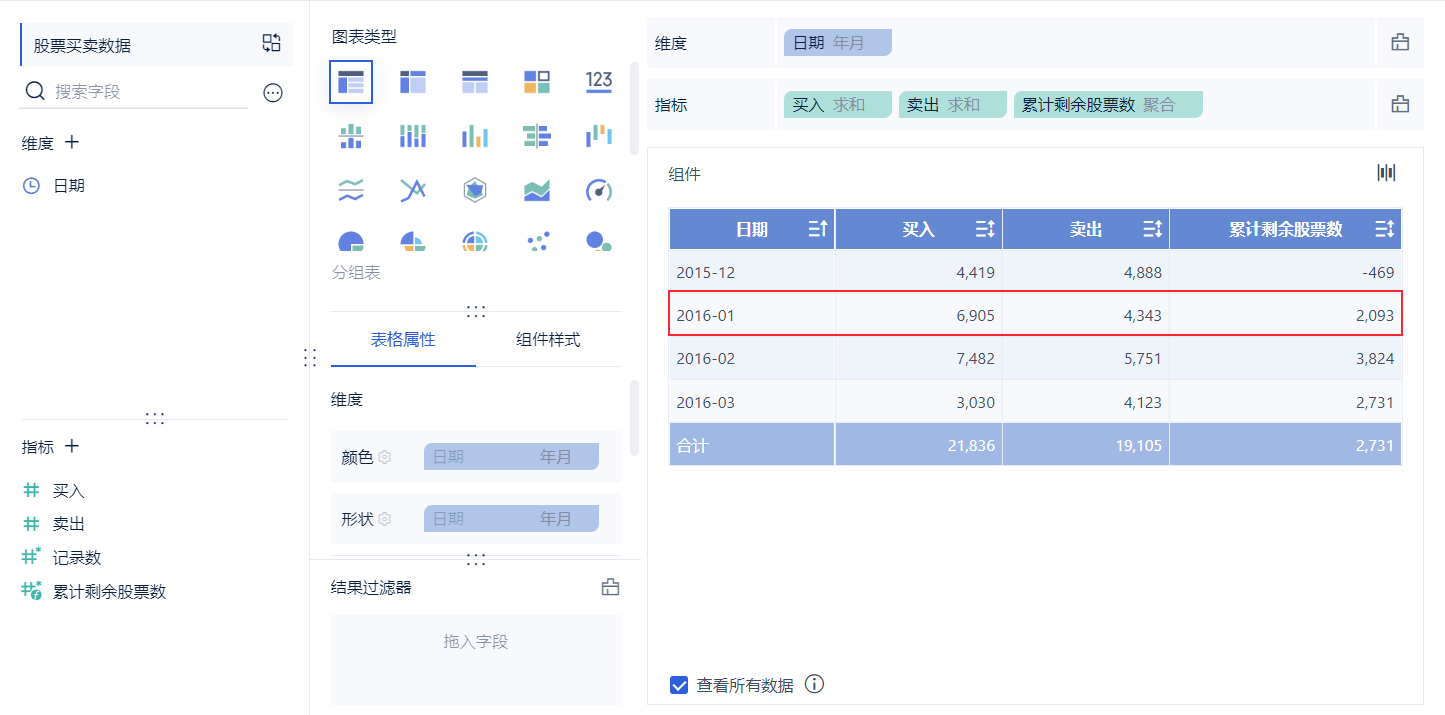Switch dataset icon next to 股票买卖数据
The image size is (1445, 715).
272,43
